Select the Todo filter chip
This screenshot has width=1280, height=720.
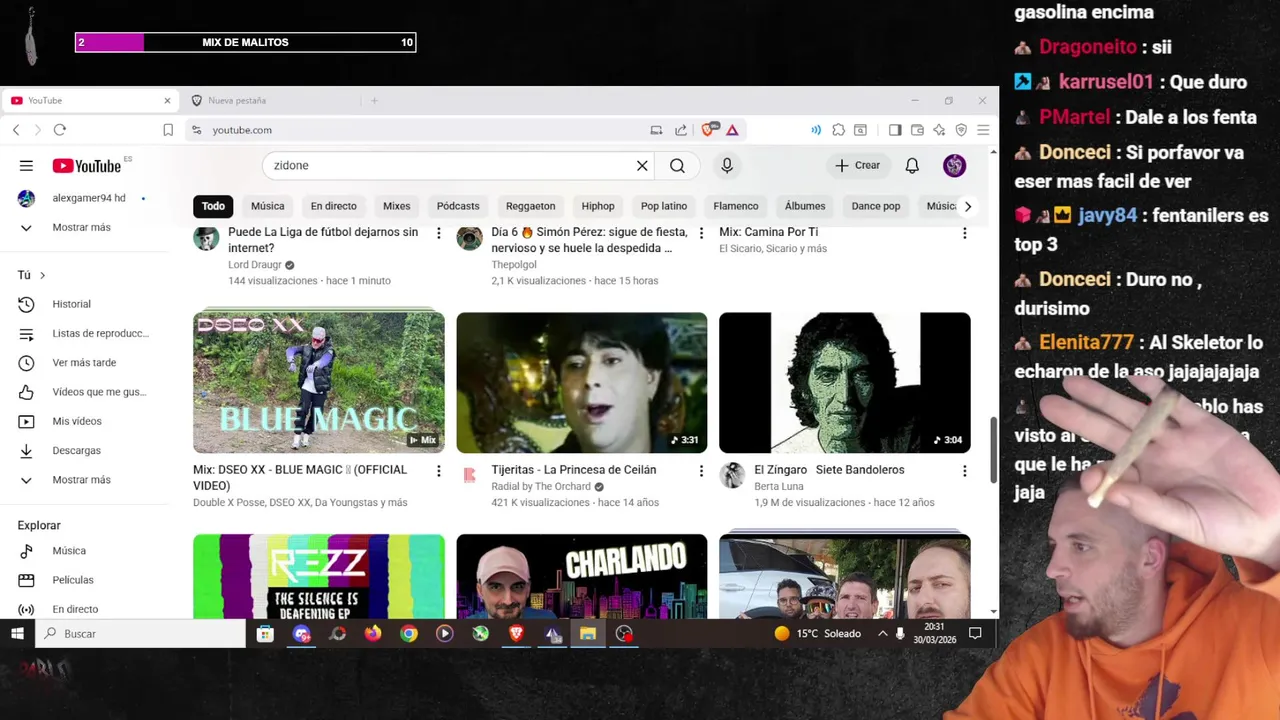pyautogui.click(x=213, y=206)
